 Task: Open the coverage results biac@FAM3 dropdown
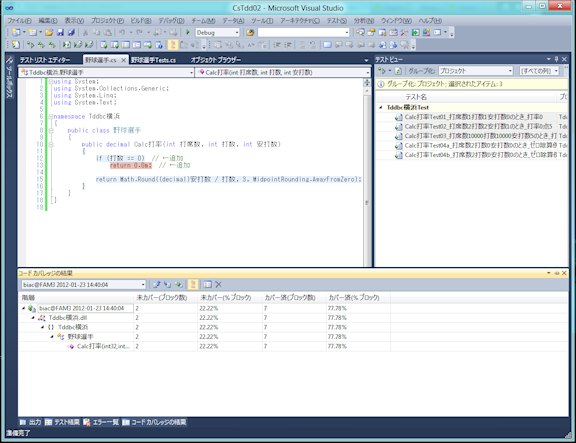[84, 285]
